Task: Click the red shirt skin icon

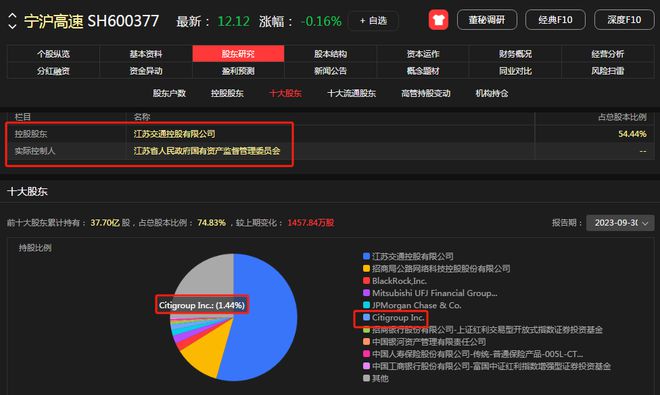Action: pos(438,20)
